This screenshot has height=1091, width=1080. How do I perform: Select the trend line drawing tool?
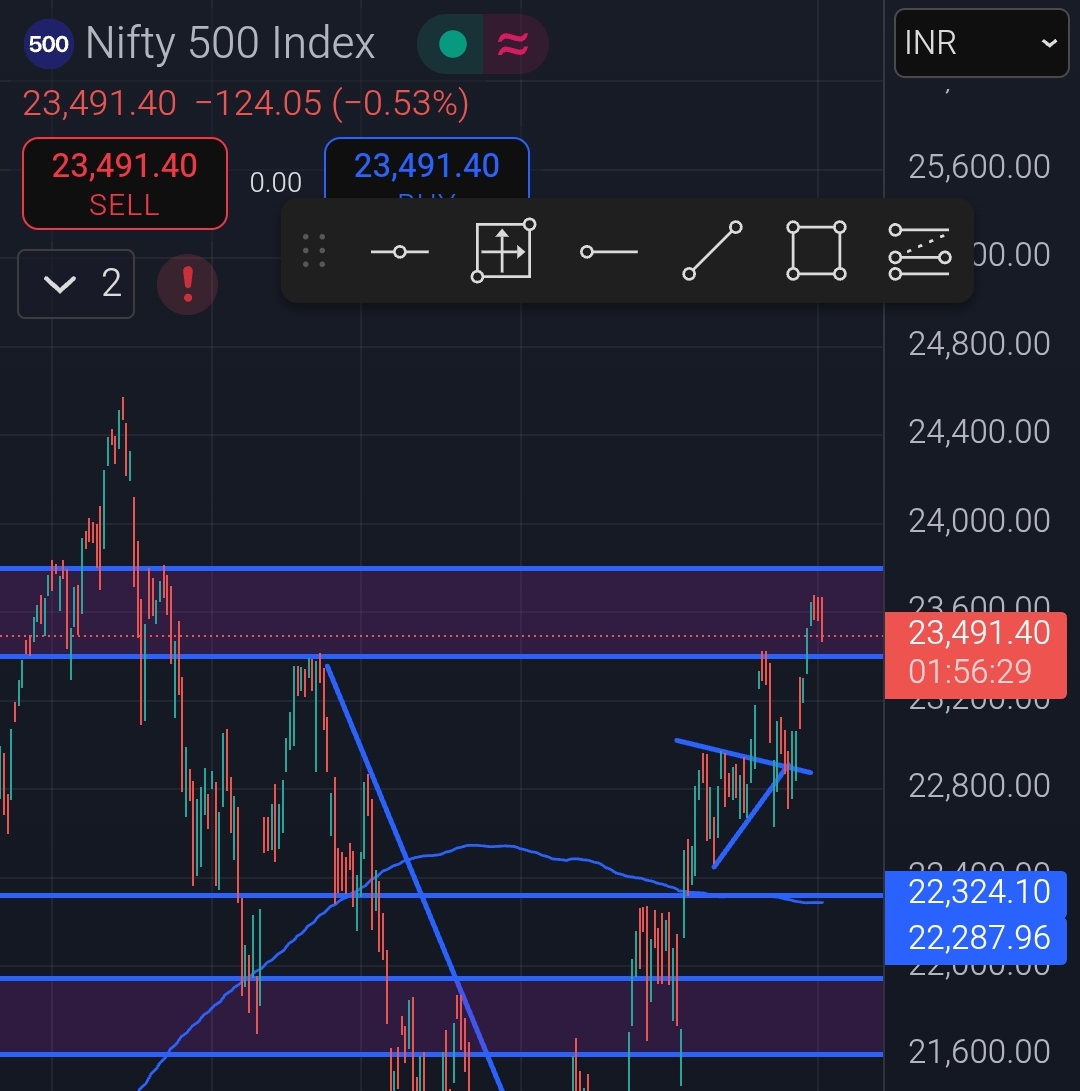pyautogui.click(x=713, y=251)
